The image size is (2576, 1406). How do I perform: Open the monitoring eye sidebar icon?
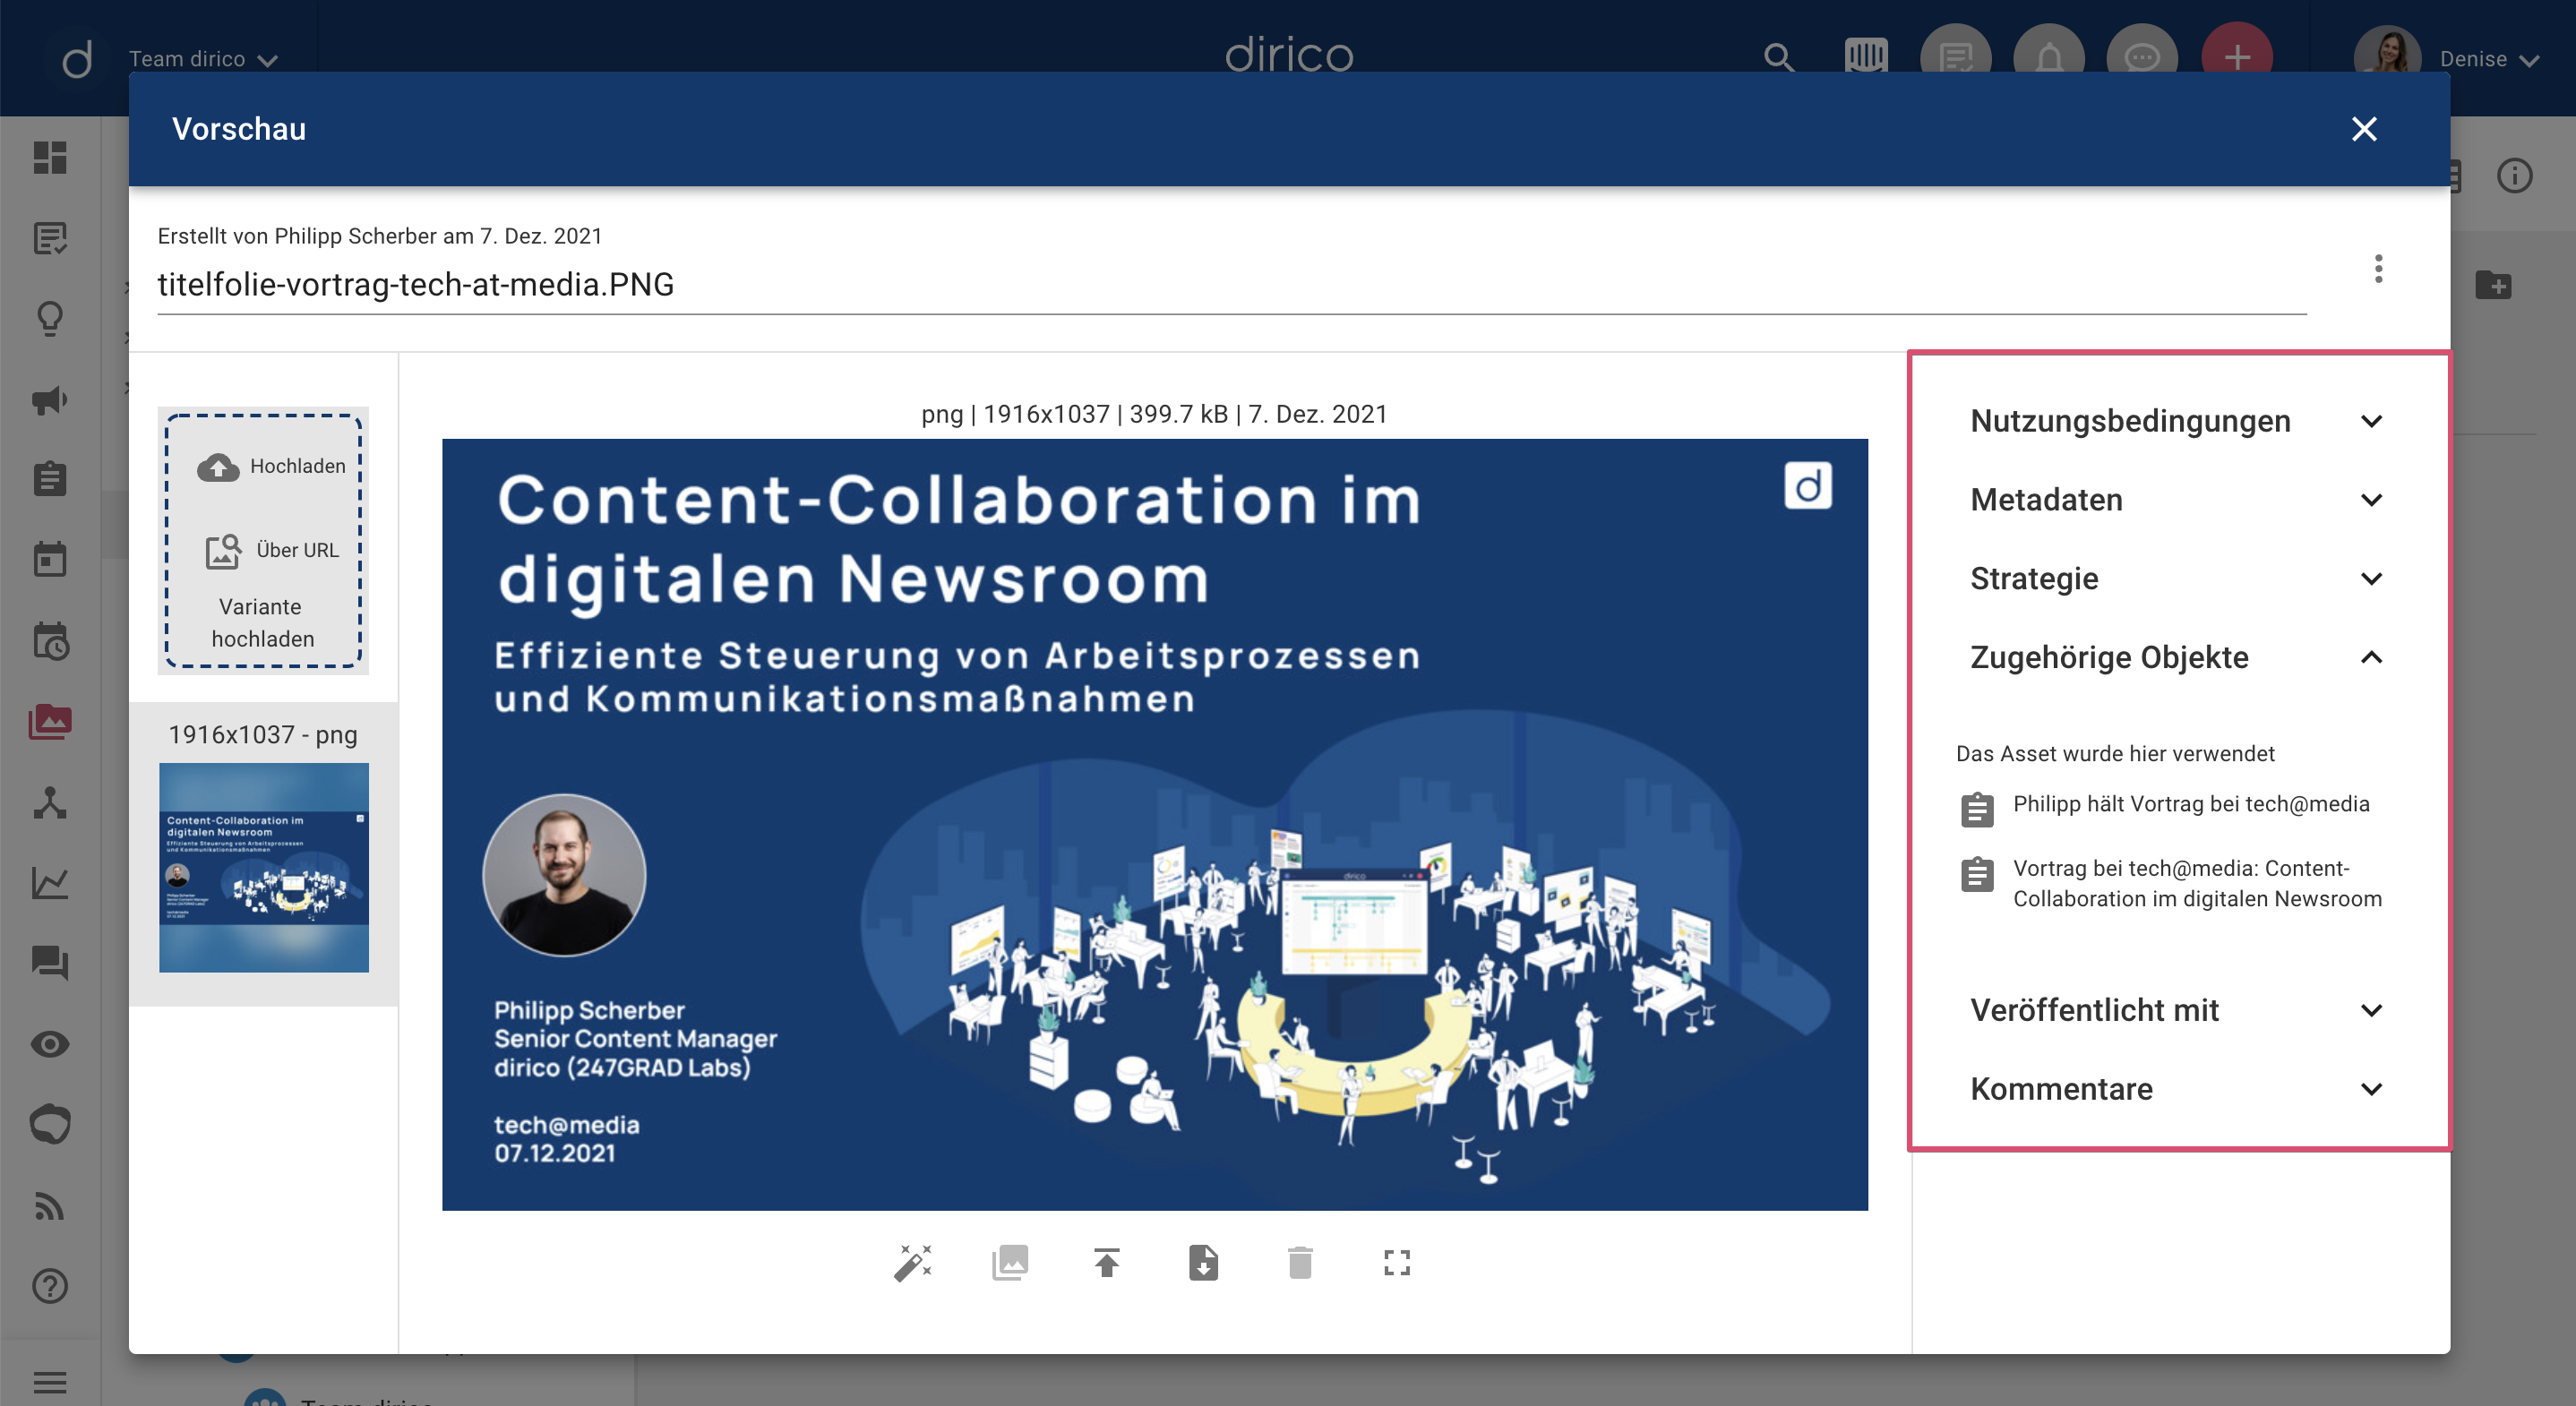[50, 1044]
